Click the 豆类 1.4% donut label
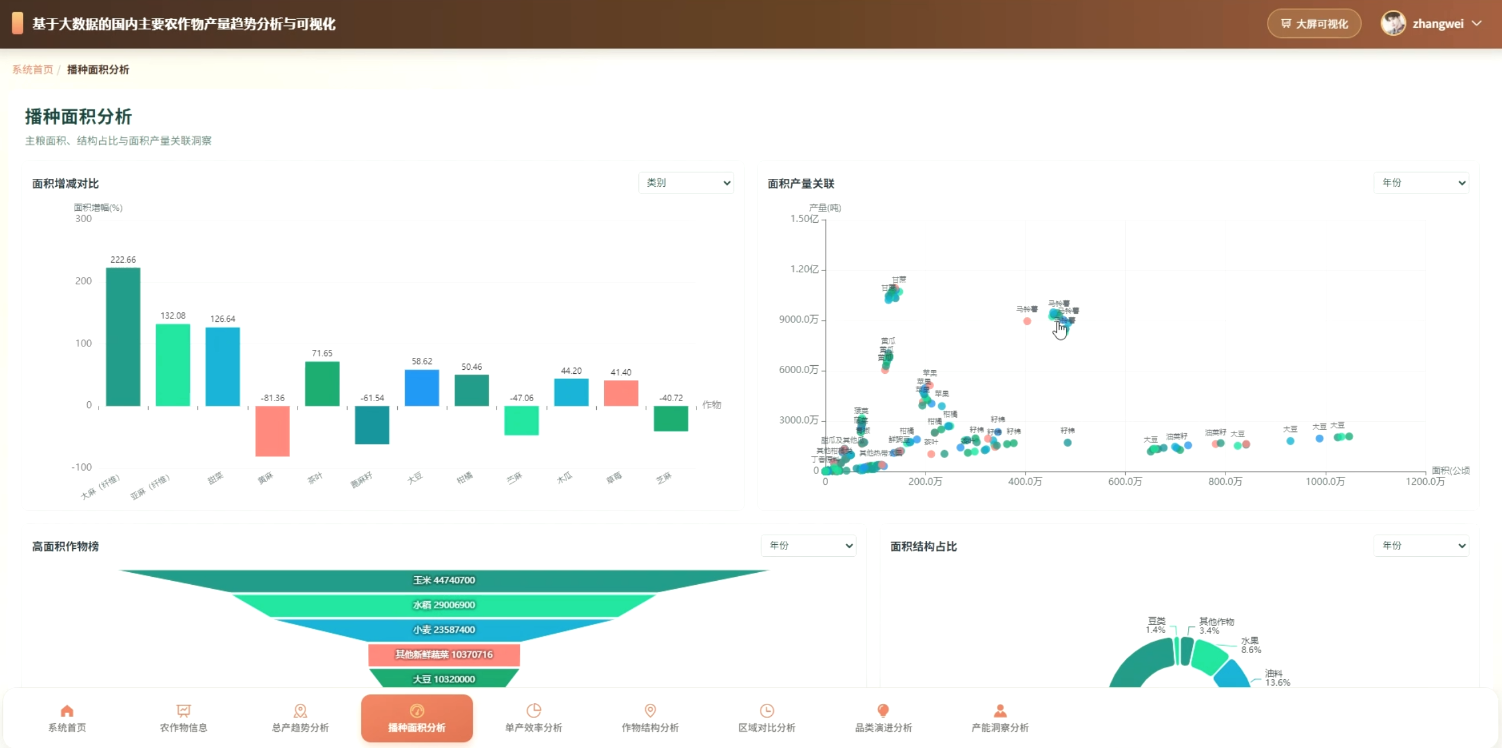This screenshot has width=1502, height=748. [x=1156, y=625]
